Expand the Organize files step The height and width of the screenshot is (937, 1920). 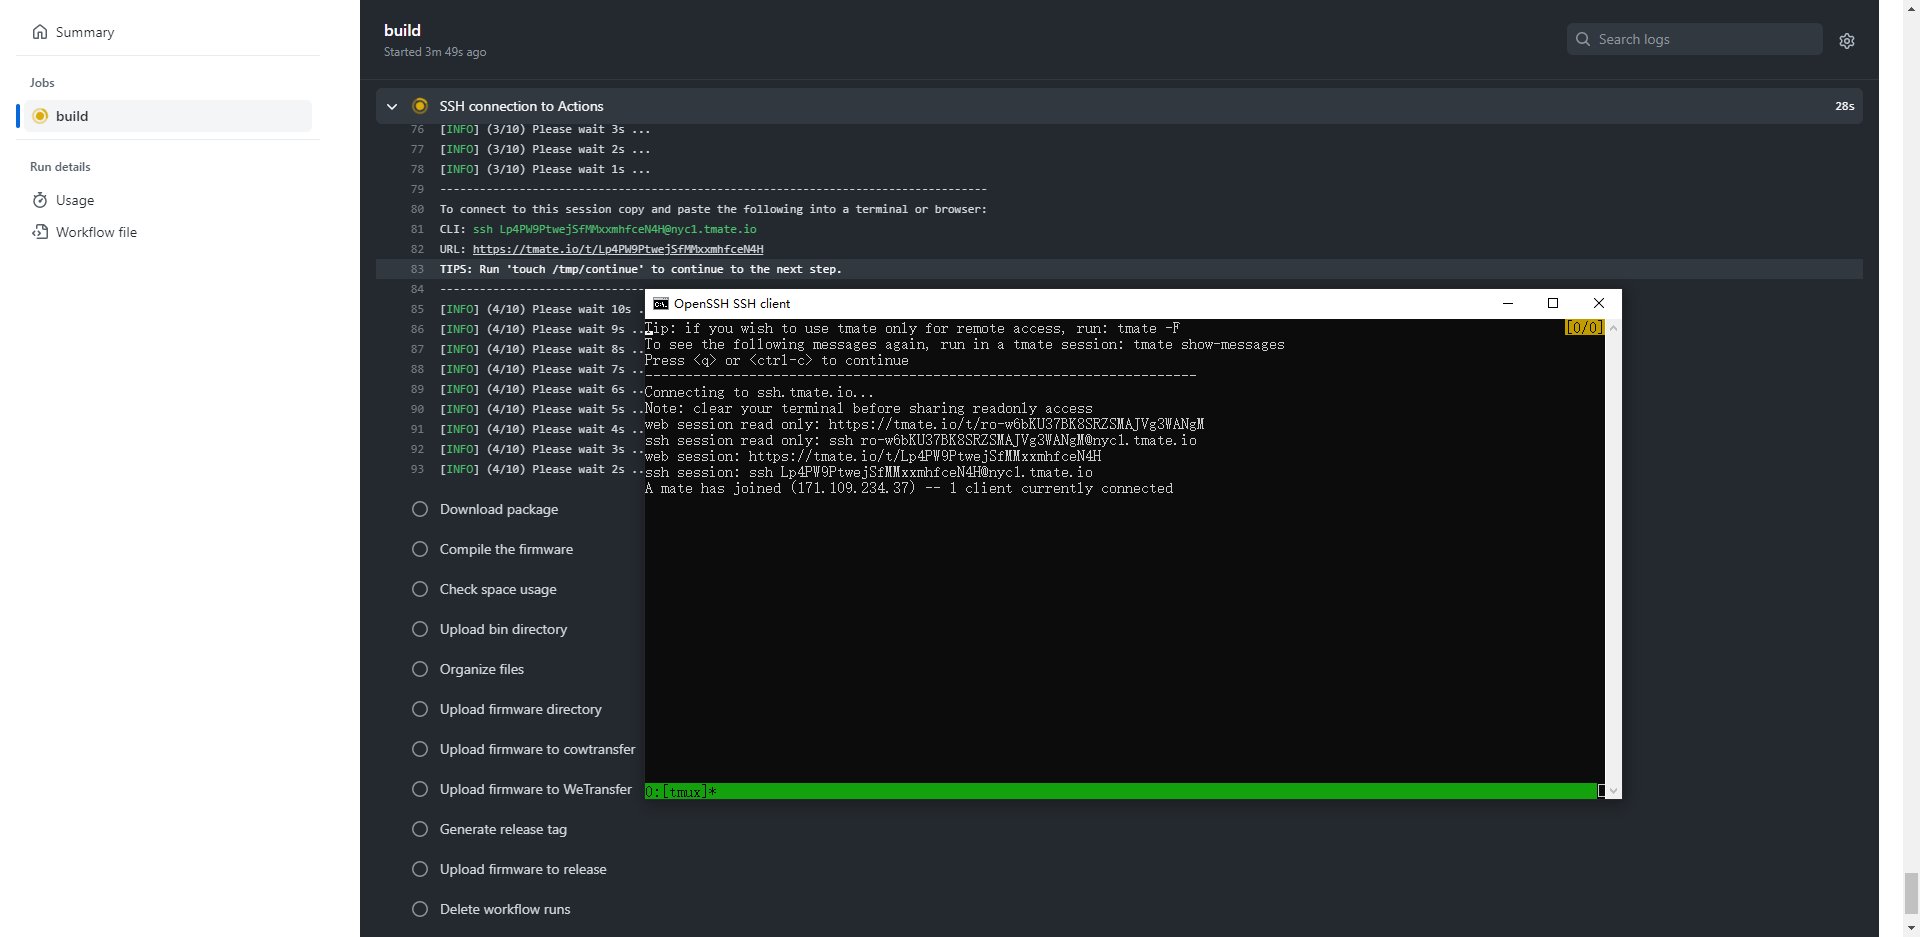click(x=482, y=669)
